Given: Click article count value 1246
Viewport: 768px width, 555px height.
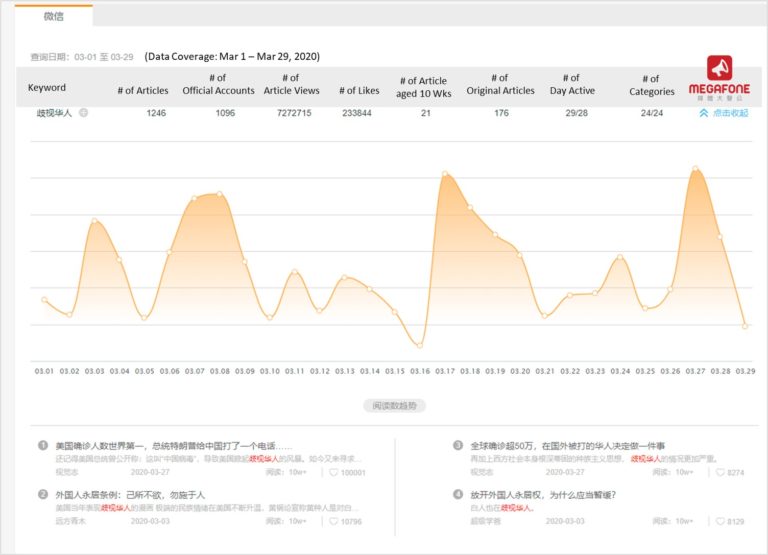Looking at the screenshot, I should coord(156,113).
